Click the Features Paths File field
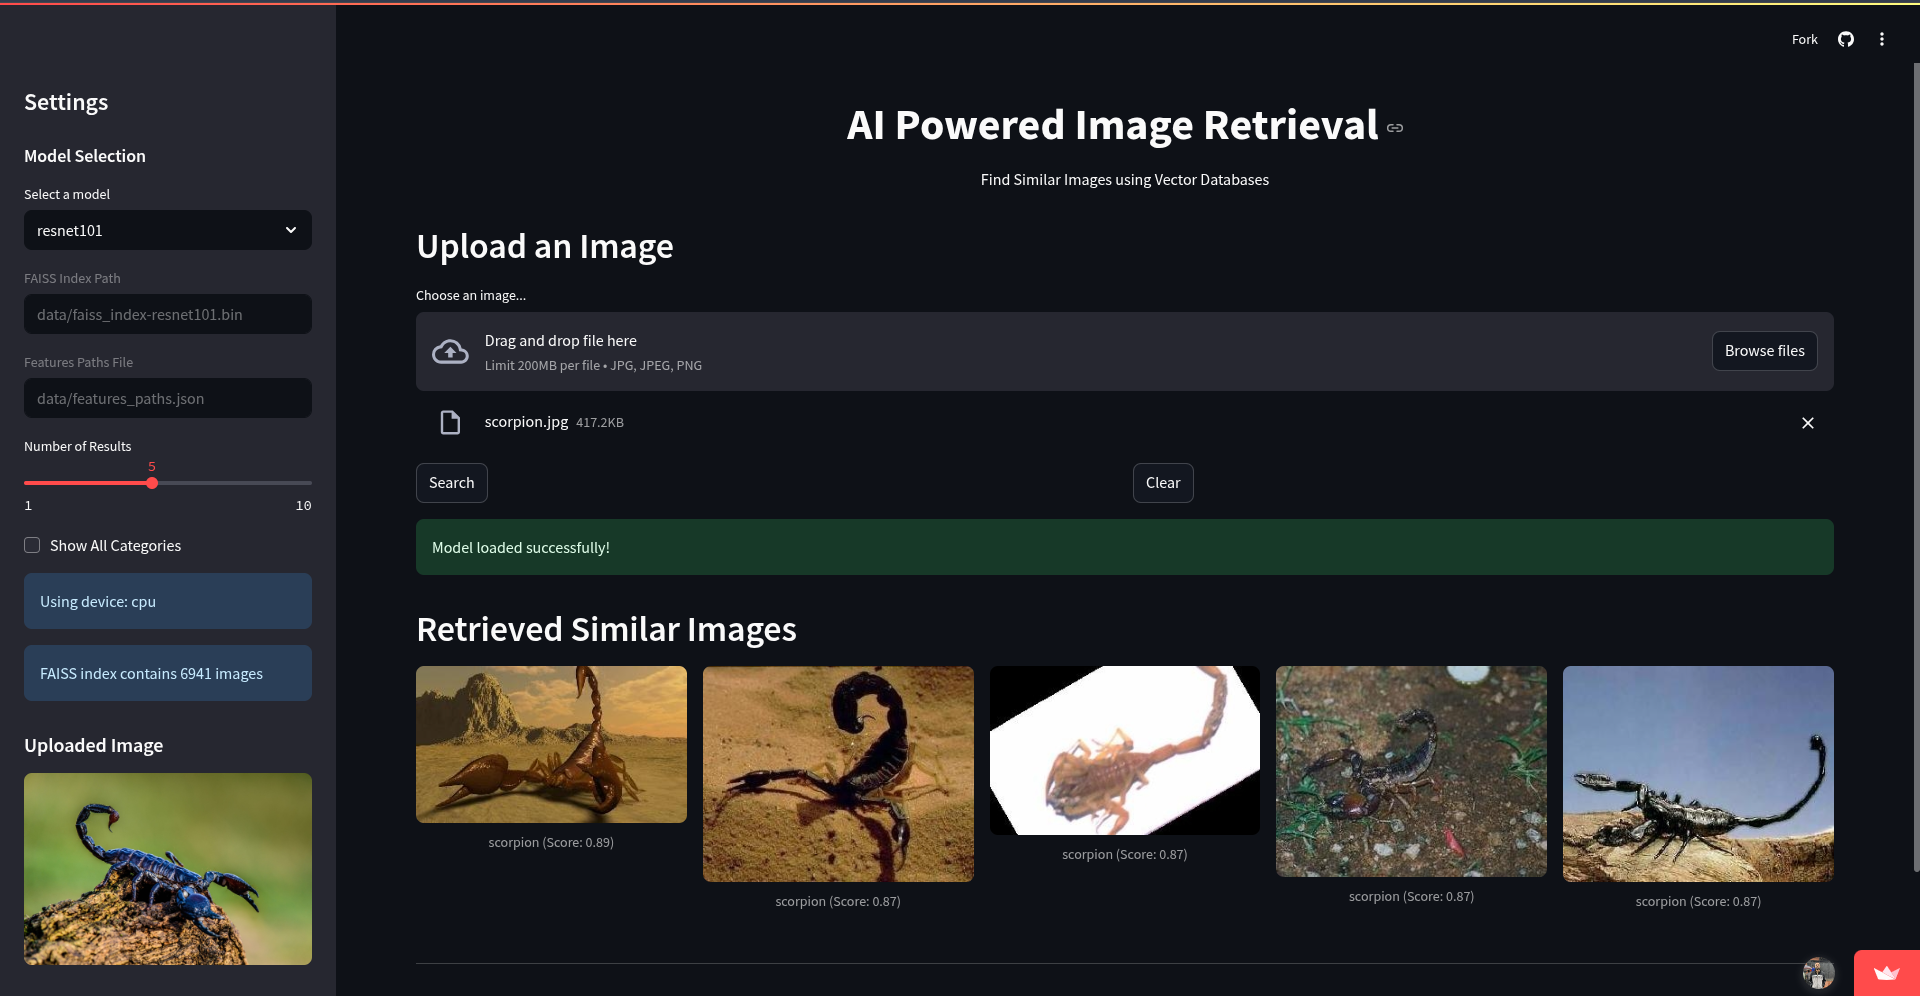The height and width of the screenshot is (996, 1920). (x=167, y=398)
